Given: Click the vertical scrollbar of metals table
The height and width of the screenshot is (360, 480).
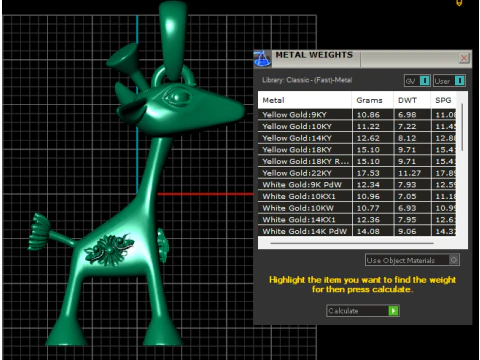Looking at the screenshot, I should pyautogui.click(x=462, y=127).
